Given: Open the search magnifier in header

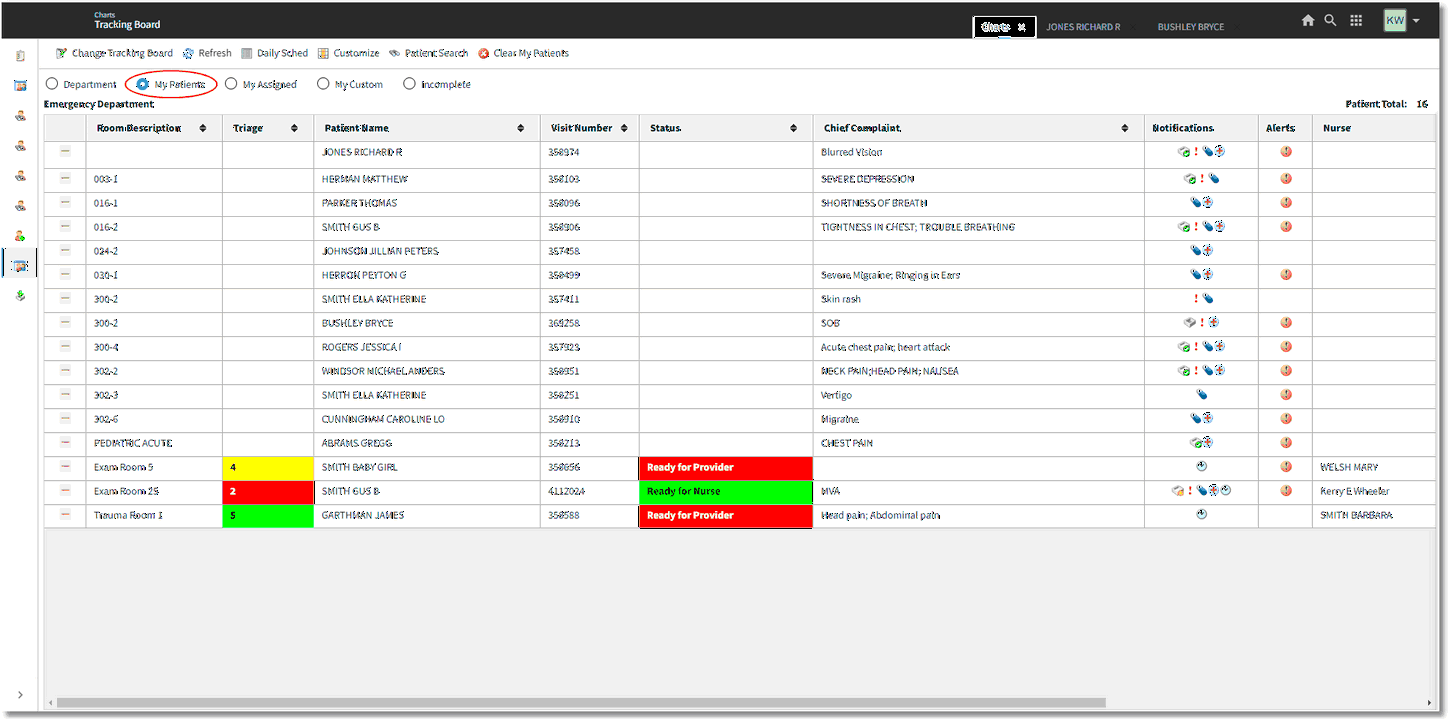Looking at the screenshot, I should [x=1330, y=20].
